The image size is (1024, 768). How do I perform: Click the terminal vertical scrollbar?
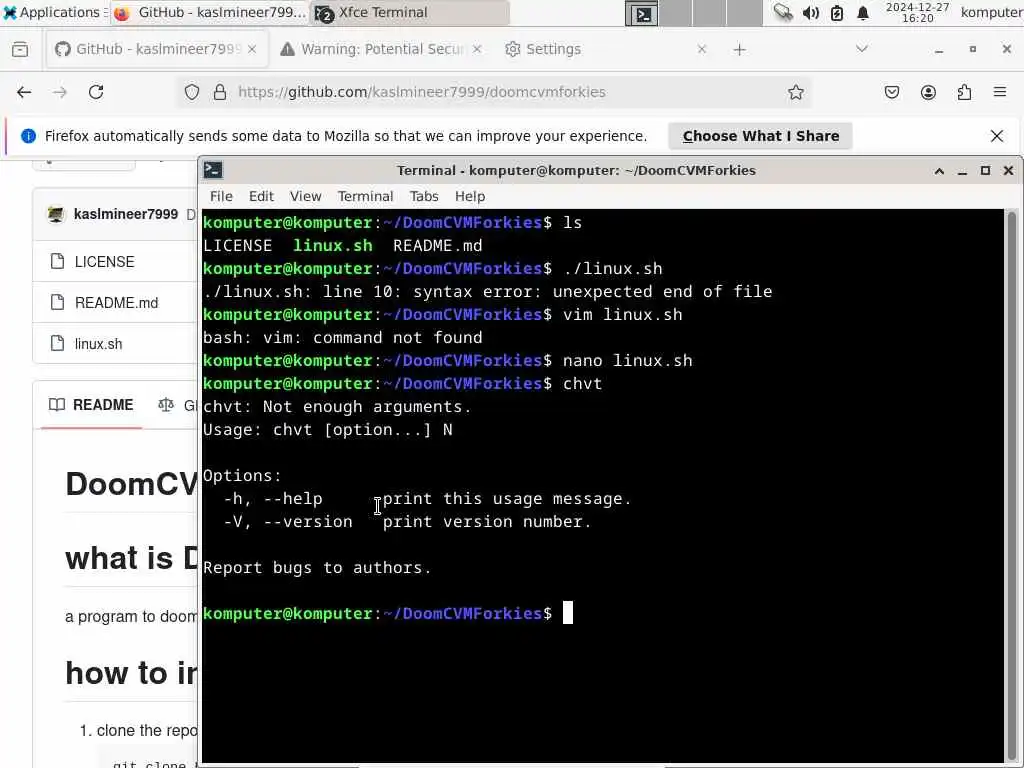(x=1012, y=483)
